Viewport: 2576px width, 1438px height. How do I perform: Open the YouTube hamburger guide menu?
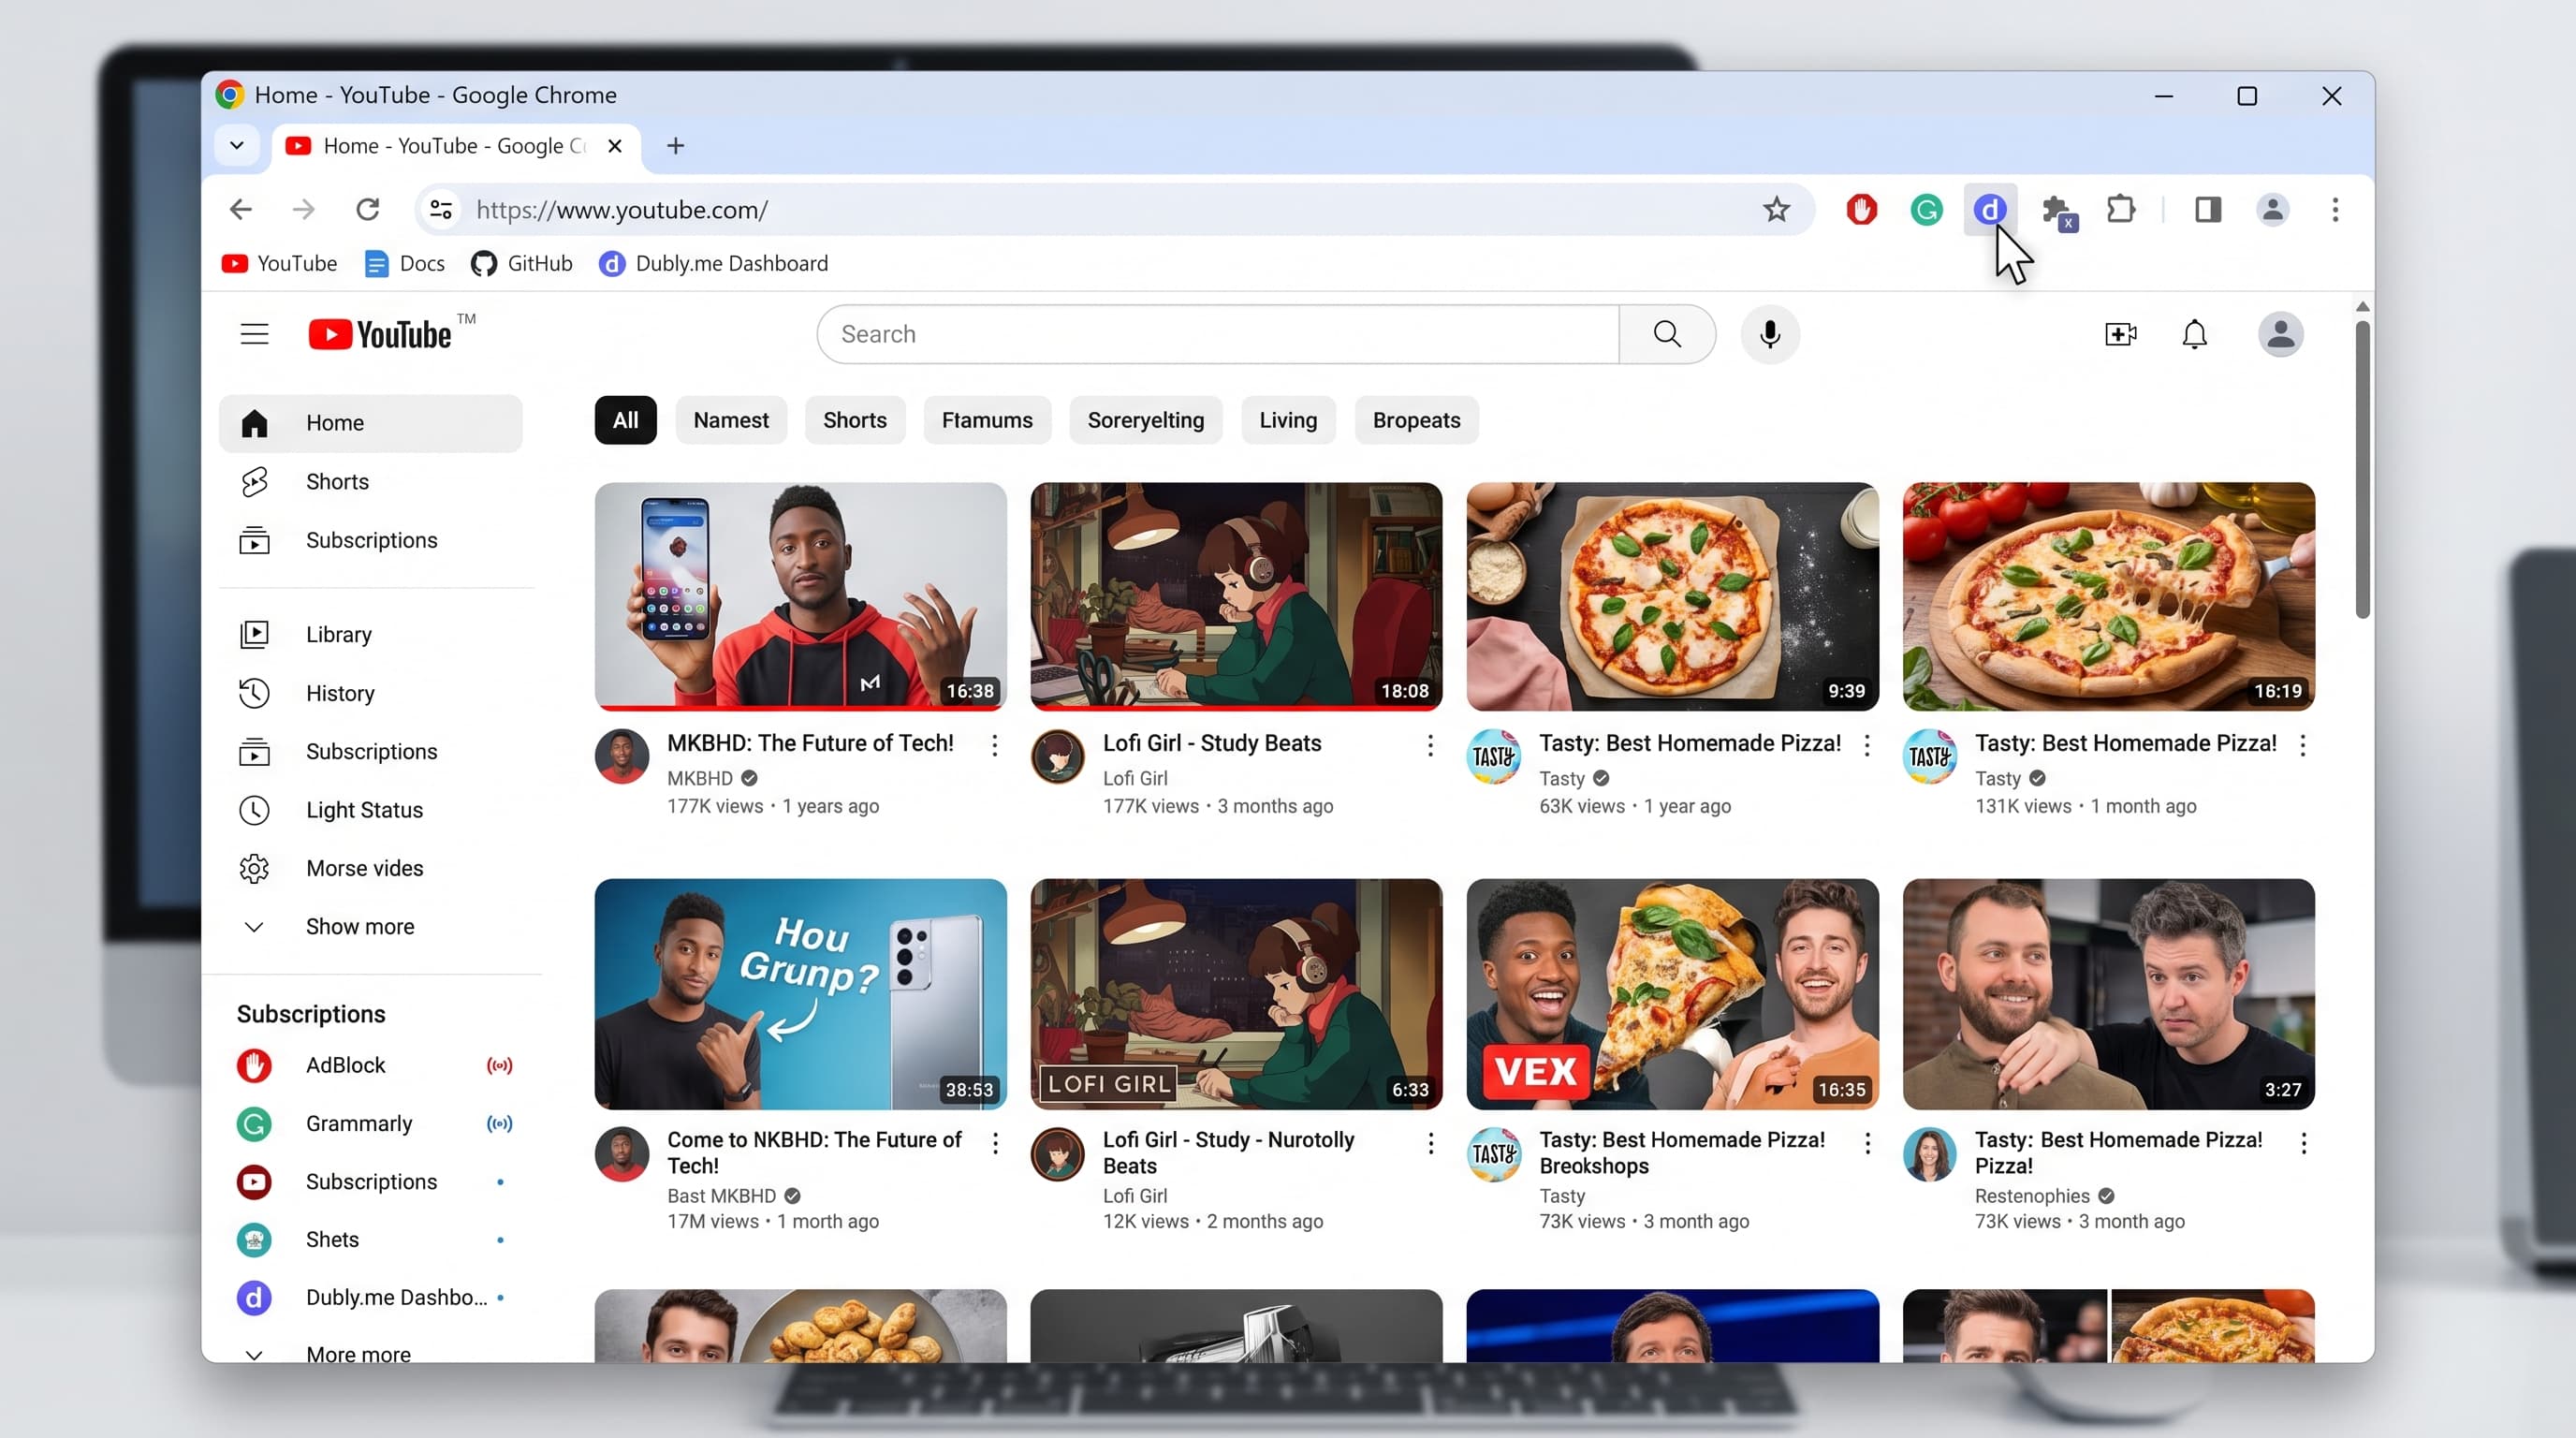click(254, 334)
